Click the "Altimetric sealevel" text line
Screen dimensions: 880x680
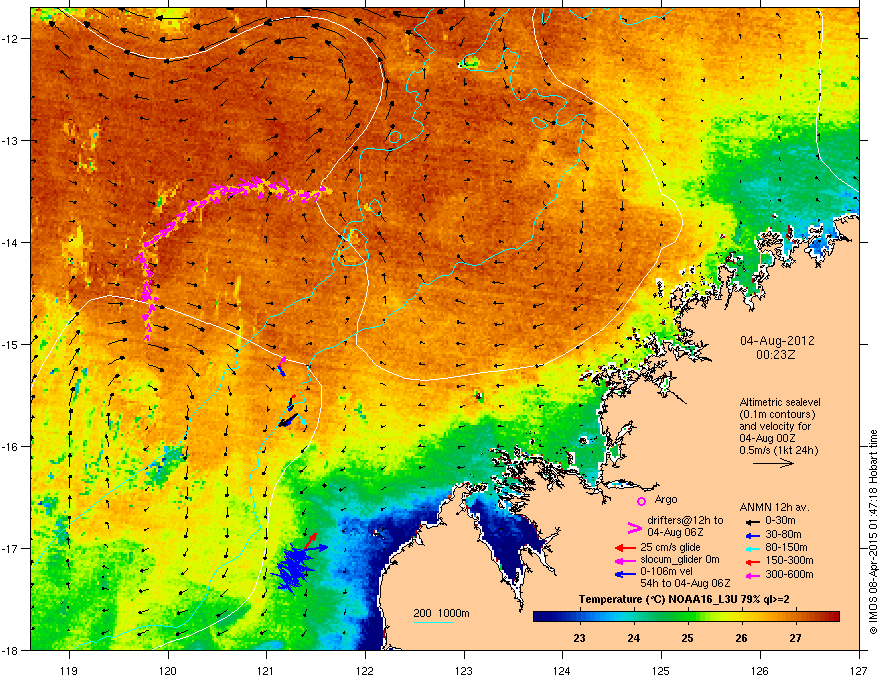780,402
